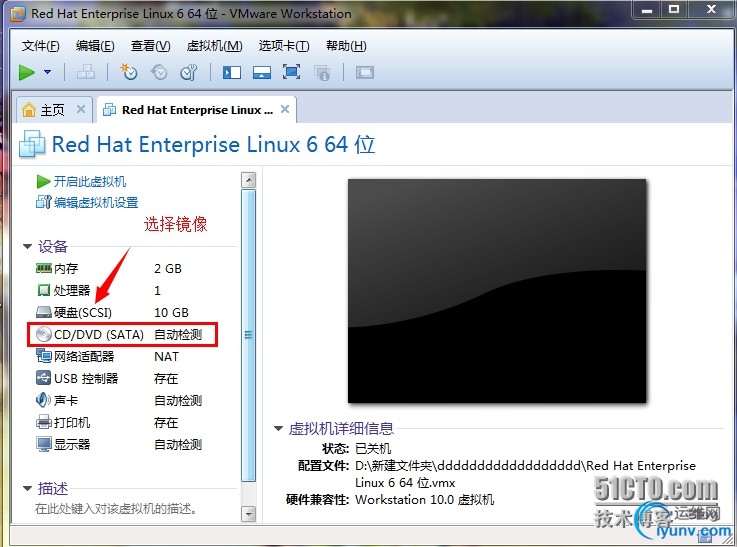
Task: Click the Unity mode toolbar icon
Action: tap(322, 73)
